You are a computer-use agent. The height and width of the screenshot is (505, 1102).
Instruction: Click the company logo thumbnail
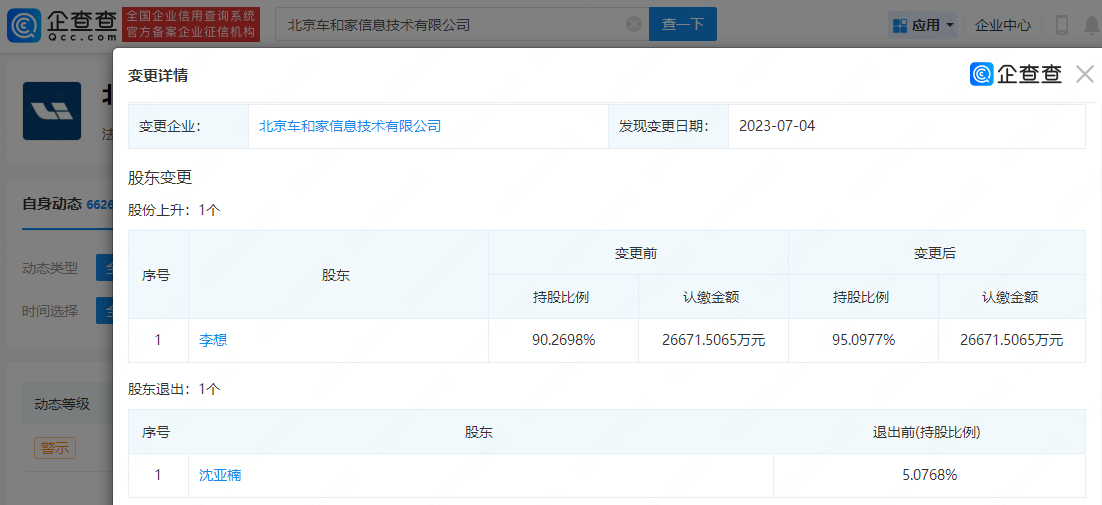[51, 110]
